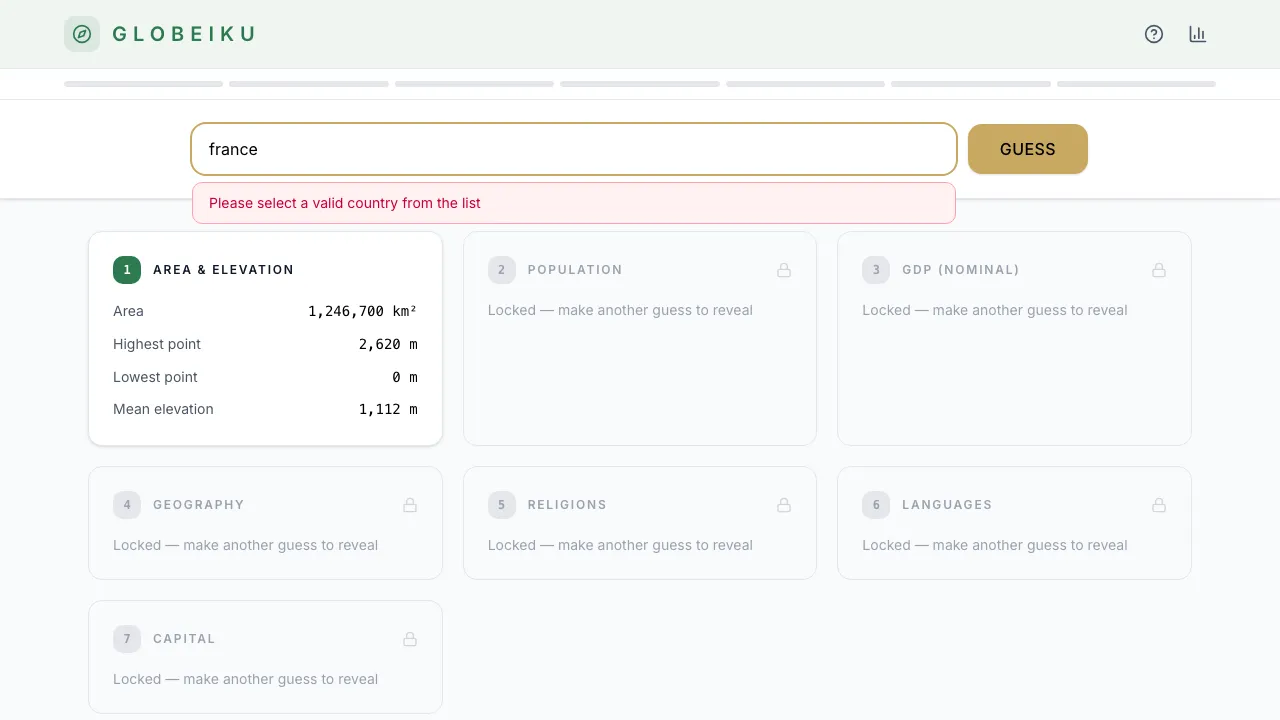The height and width of the screenshot is (720, 1280).
Task: Click the lock icon on Geography card
Action: pyautogui.click(x=410, y=505)
